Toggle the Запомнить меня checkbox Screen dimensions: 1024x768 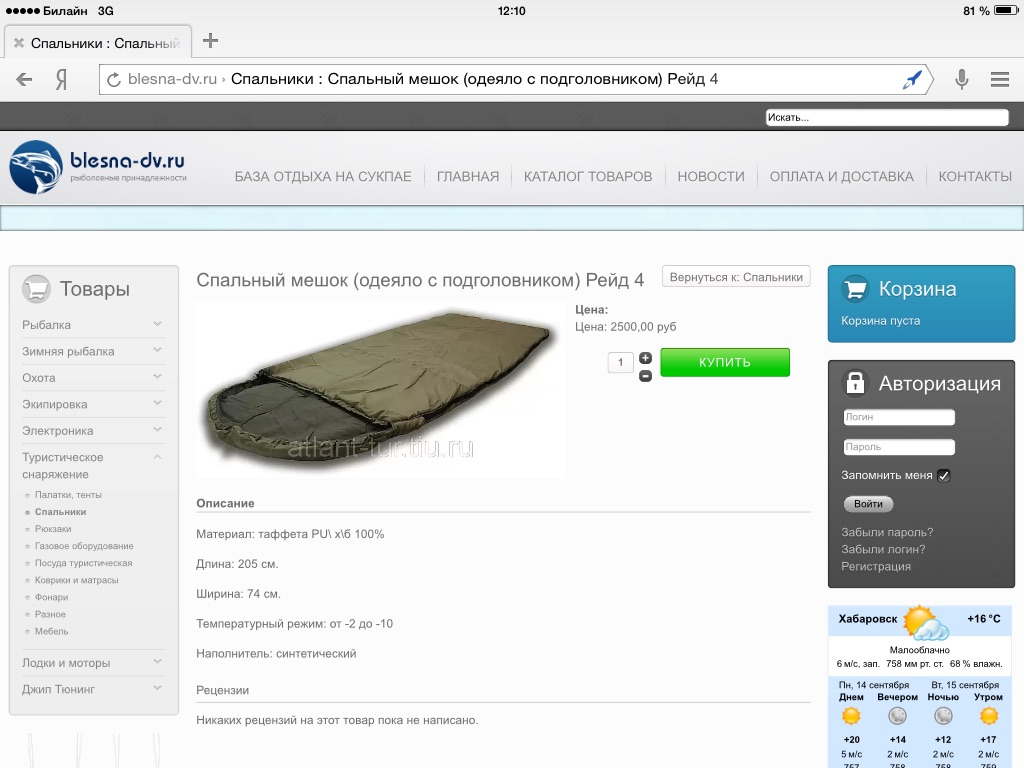(943, 476)
